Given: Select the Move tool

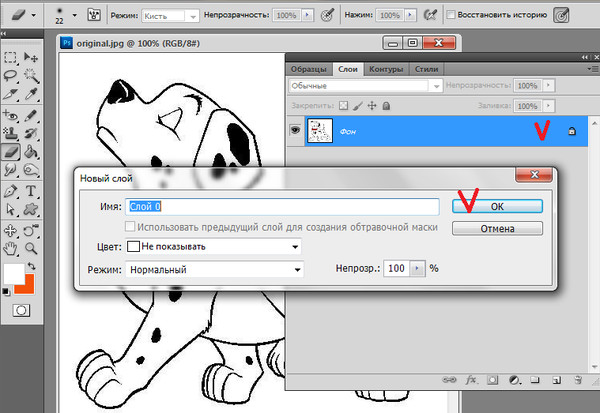Looking at the screenshot, I should pos(31,58).
